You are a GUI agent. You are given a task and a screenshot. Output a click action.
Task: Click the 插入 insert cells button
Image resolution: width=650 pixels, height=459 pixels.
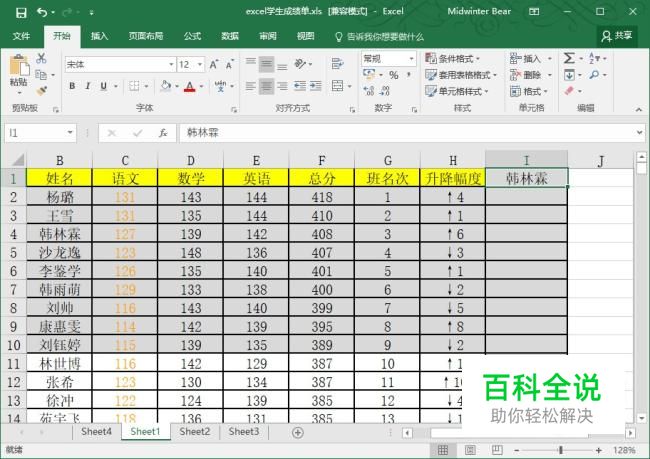(526, 58)
